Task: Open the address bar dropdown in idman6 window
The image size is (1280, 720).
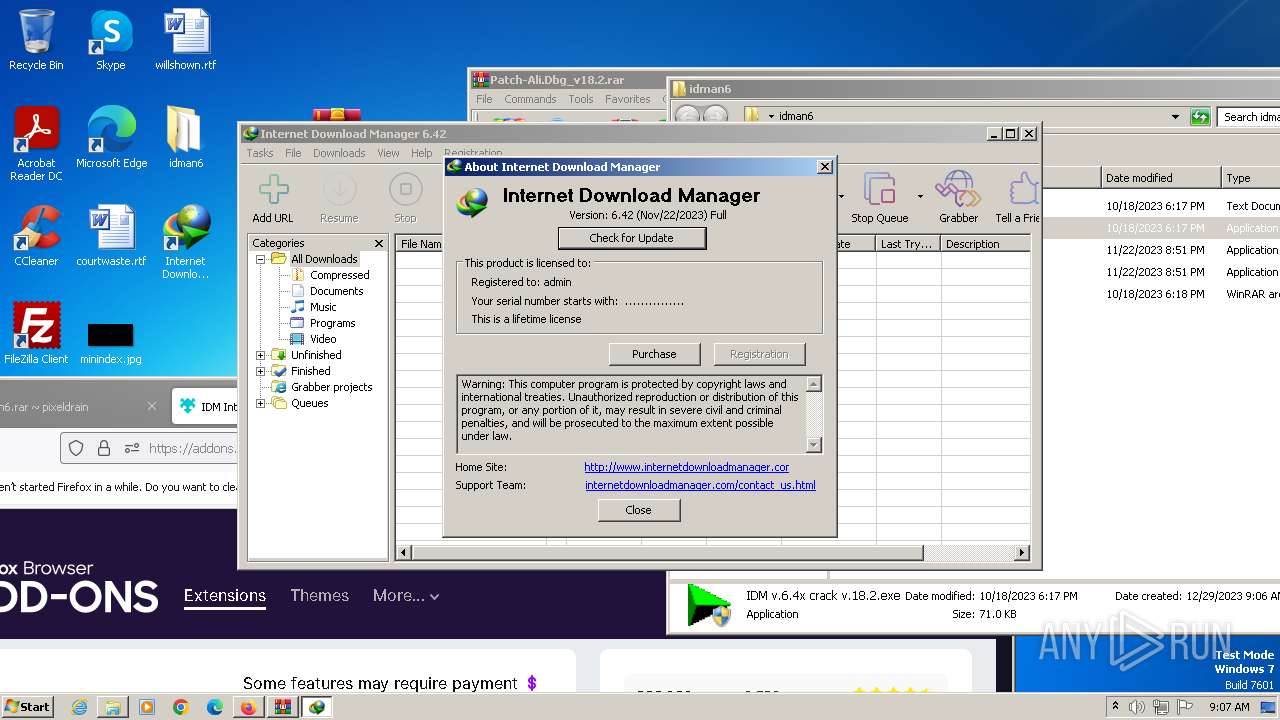Action: [x=1175, y=117]
